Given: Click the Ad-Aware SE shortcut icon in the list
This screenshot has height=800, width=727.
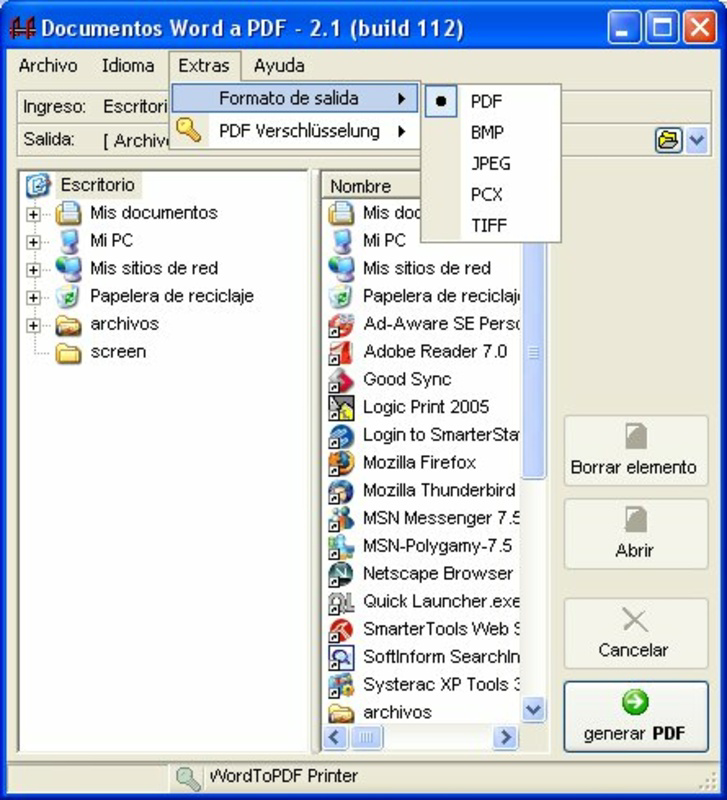Looking at the screenshot, I should [341, 325].
